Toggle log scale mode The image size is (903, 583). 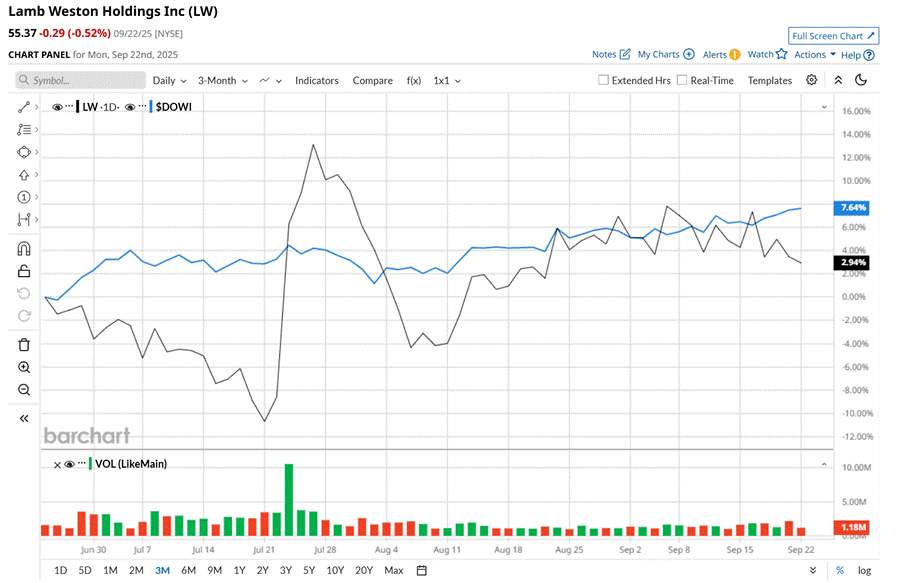864,570
